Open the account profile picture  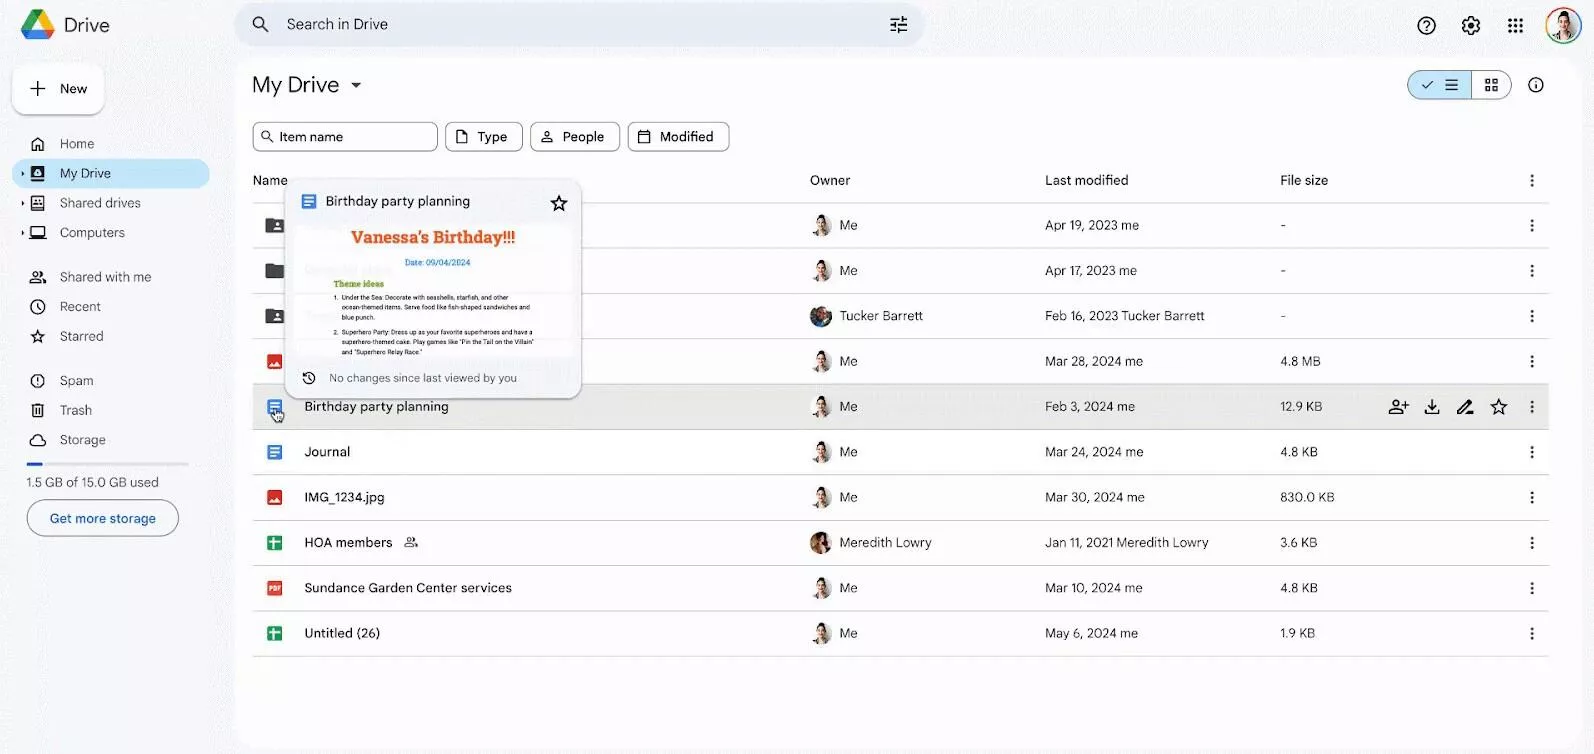coord(1562,25)
